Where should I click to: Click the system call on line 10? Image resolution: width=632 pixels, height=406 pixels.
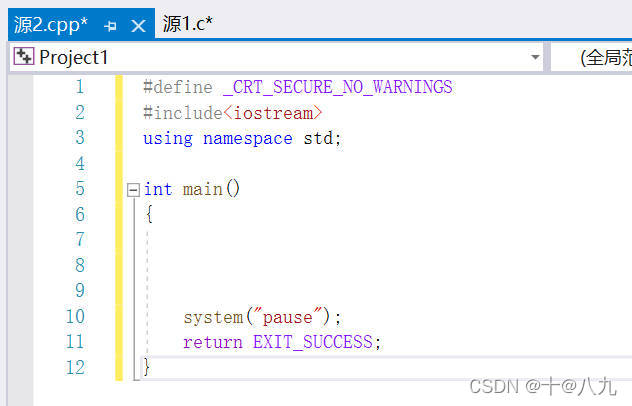coord(213,317)
